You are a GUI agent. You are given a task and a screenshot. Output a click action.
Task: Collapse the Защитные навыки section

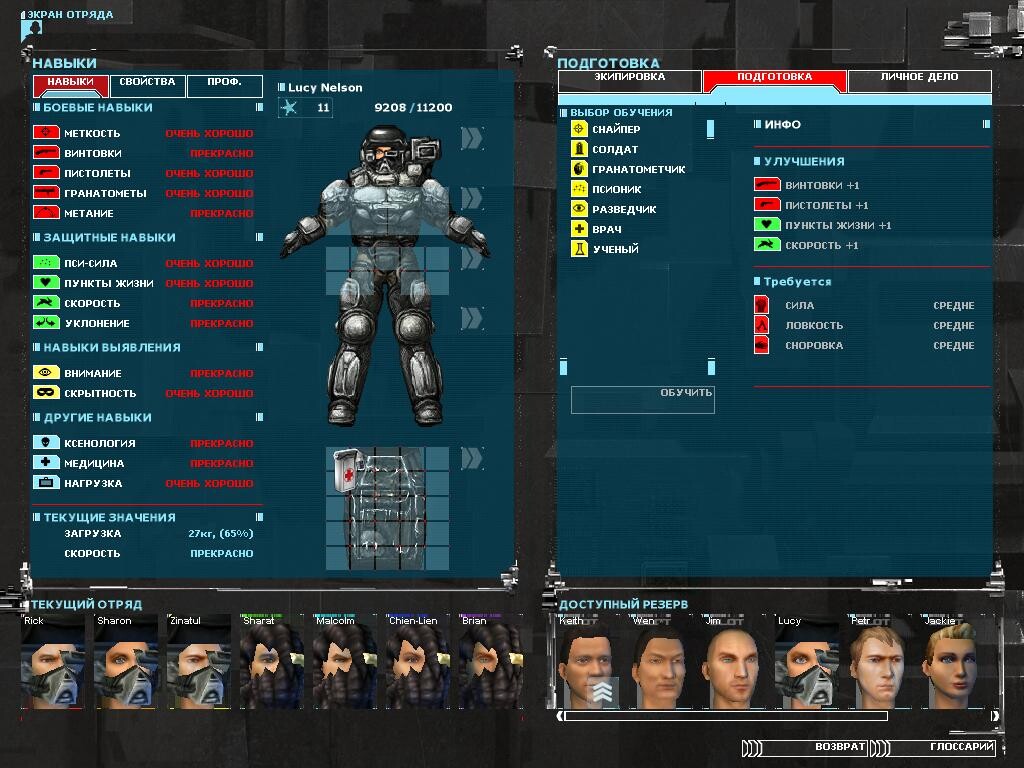pyautogui.click(x=259, y=237)
